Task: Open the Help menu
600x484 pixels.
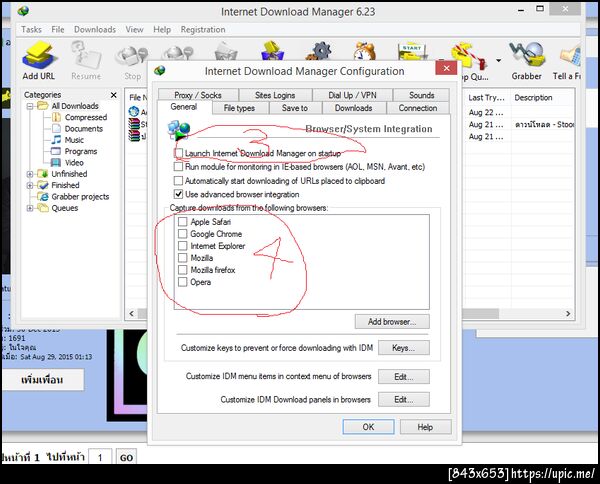Action: point(162,29)
